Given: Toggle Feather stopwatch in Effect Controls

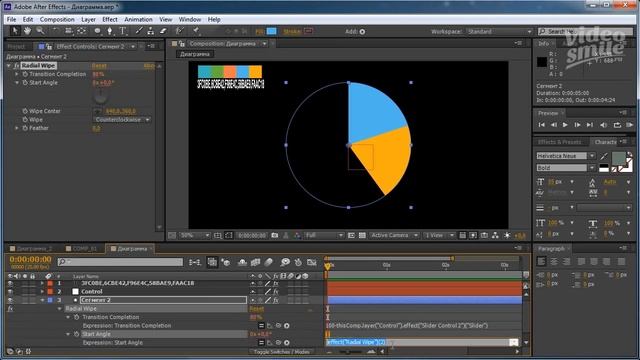Looking at the screenshot, I should click(x=25, y=128).
